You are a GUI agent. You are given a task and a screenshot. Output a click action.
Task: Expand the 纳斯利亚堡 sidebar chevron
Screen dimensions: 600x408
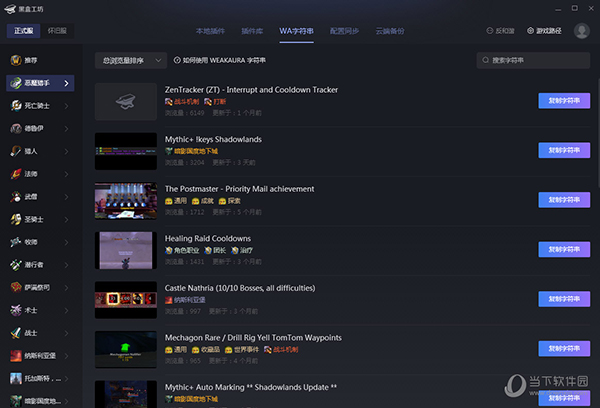(x=67, y=355)
